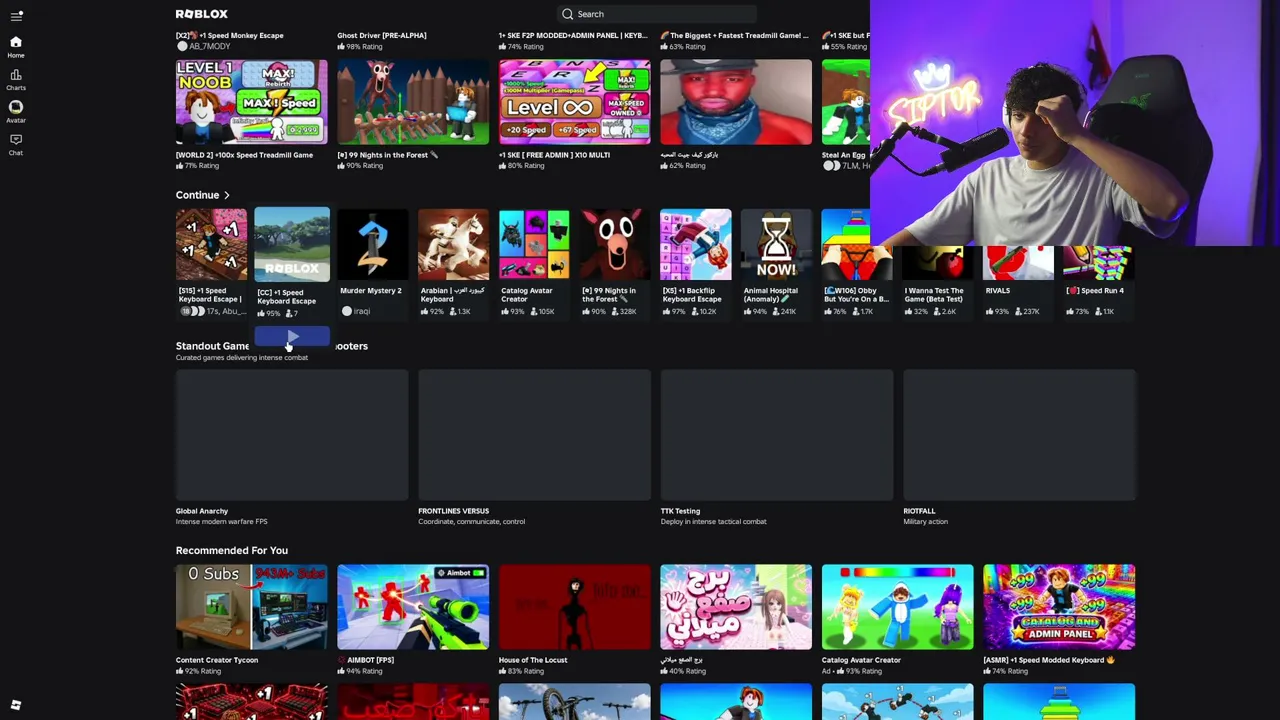Click The Biggest + Fastest Treadmill Game title

point(734,35)
